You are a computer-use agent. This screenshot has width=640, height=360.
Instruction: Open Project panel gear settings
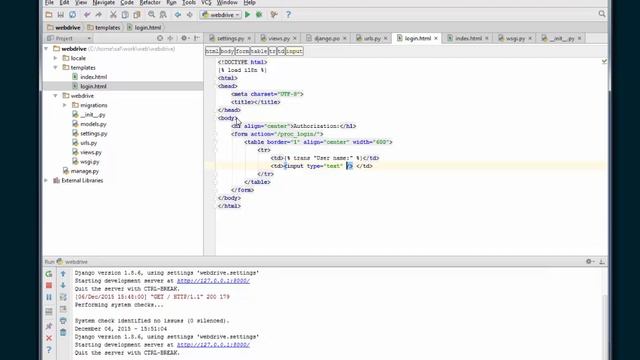[184, 38]
